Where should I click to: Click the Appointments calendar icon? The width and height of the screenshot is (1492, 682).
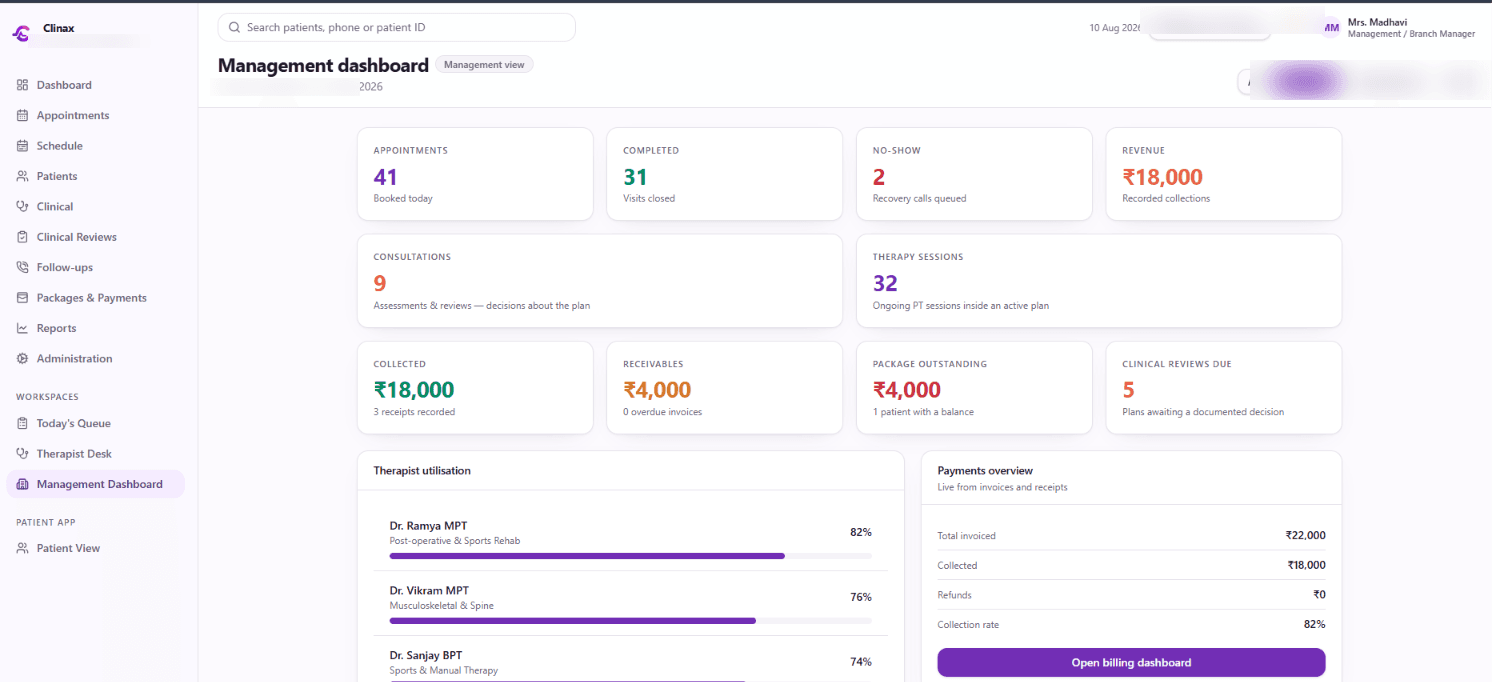22,115
